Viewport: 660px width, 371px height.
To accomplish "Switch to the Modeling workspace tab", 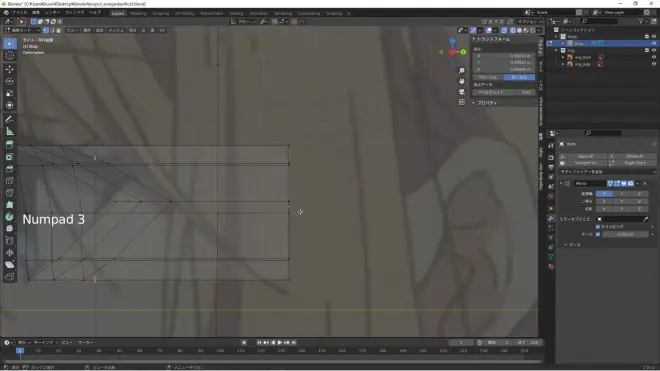I will 138,13.
